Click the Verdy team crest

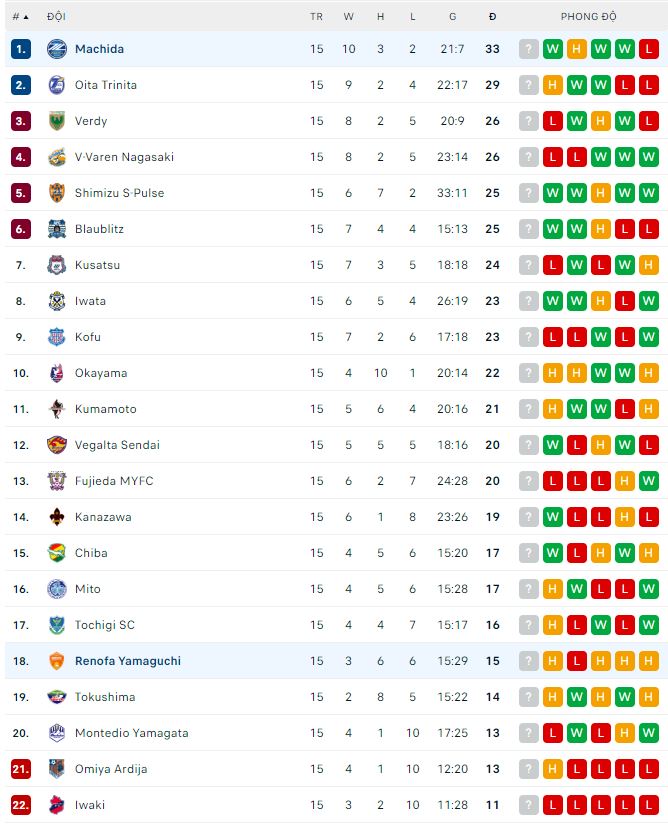click(x=56, y=121)
